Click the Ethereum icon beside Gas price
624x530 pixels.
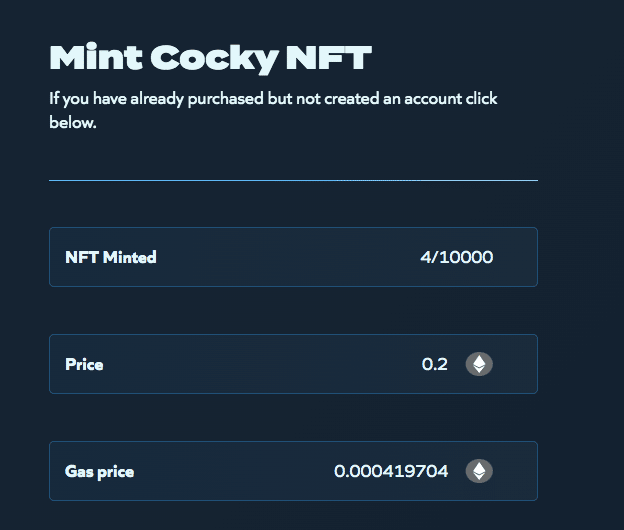(479, 471)
